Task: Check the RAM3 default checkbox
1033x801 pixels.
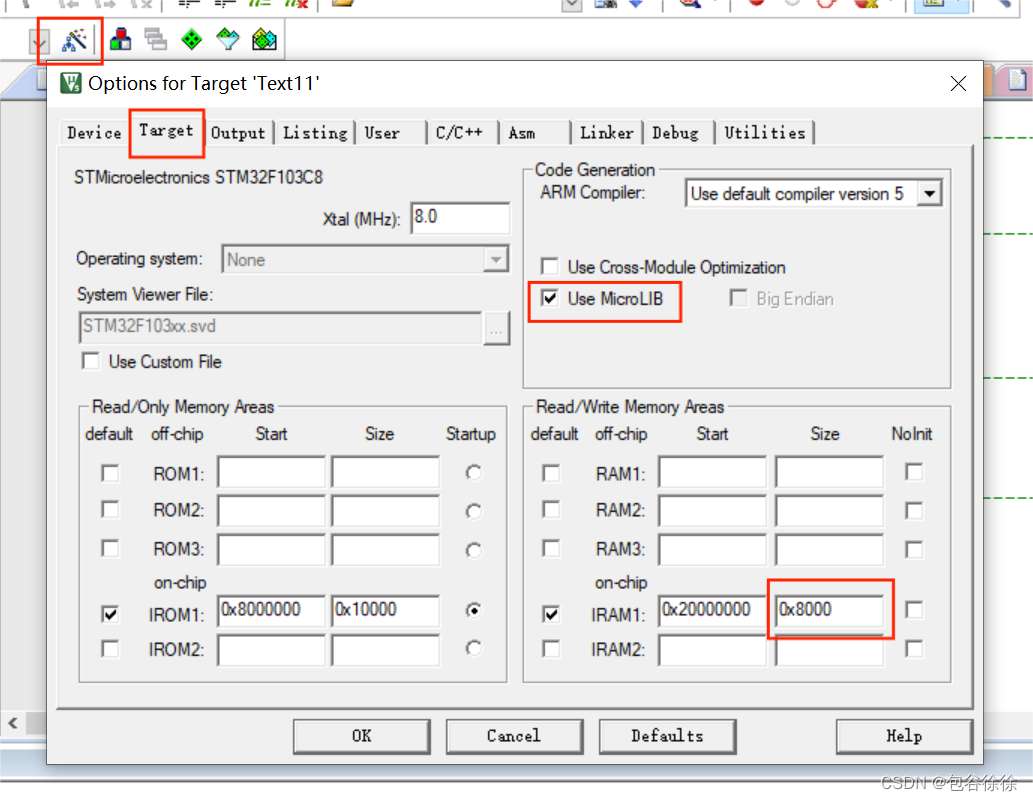Action: click(551, 548)
